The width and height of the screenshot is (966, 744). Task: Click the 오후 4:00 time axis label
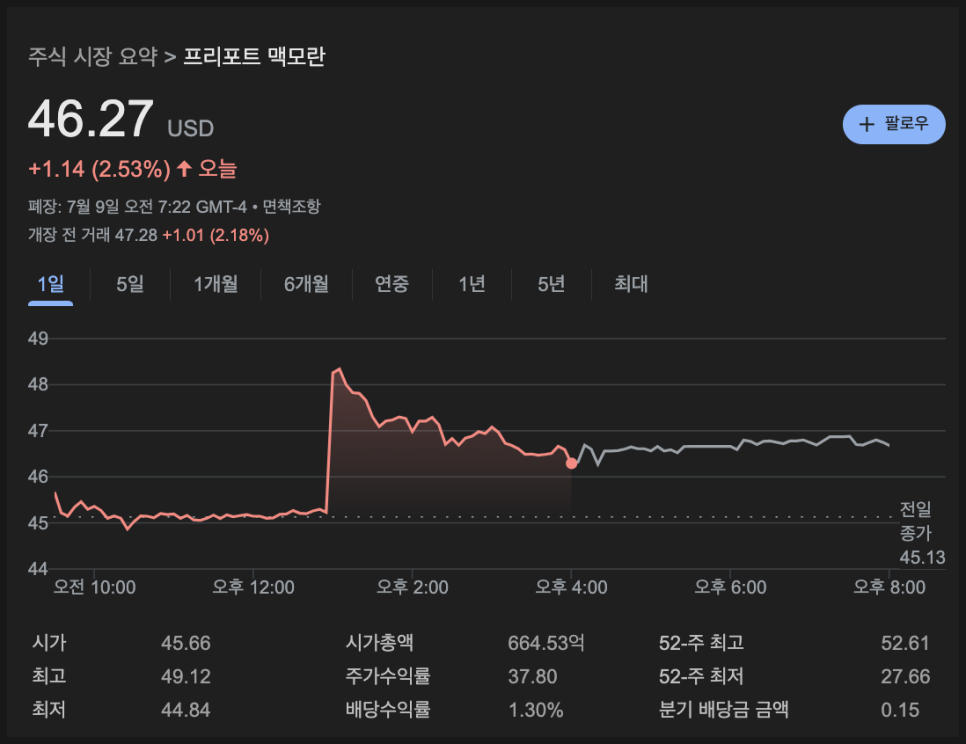click(x=571, y=587)
